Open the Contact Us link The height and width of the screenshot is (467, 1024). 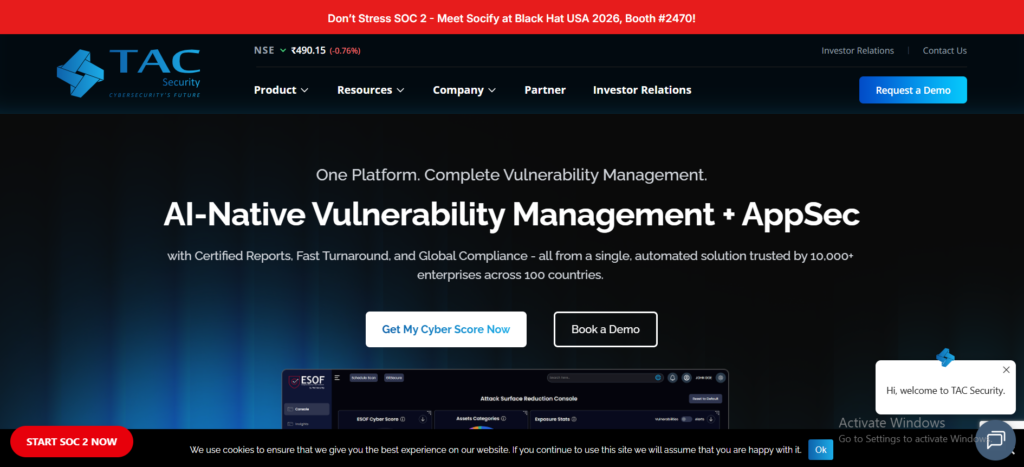click(x=944, y=50)
